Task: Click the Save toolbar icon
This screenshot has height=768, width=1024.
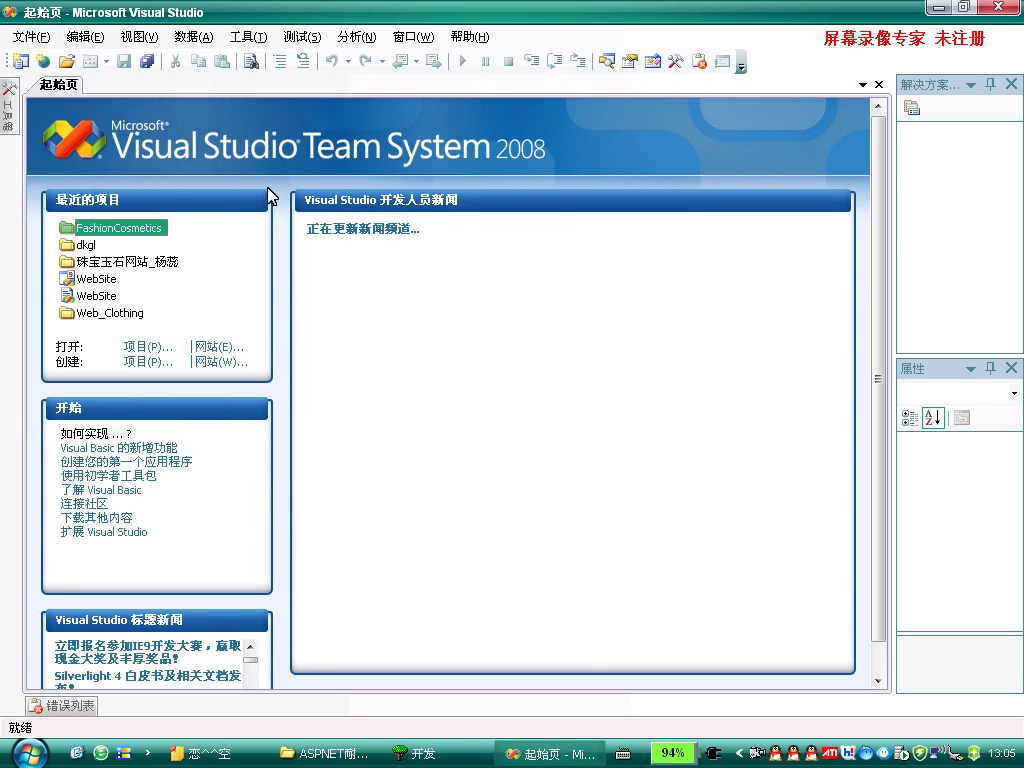Action: point(123,61)
